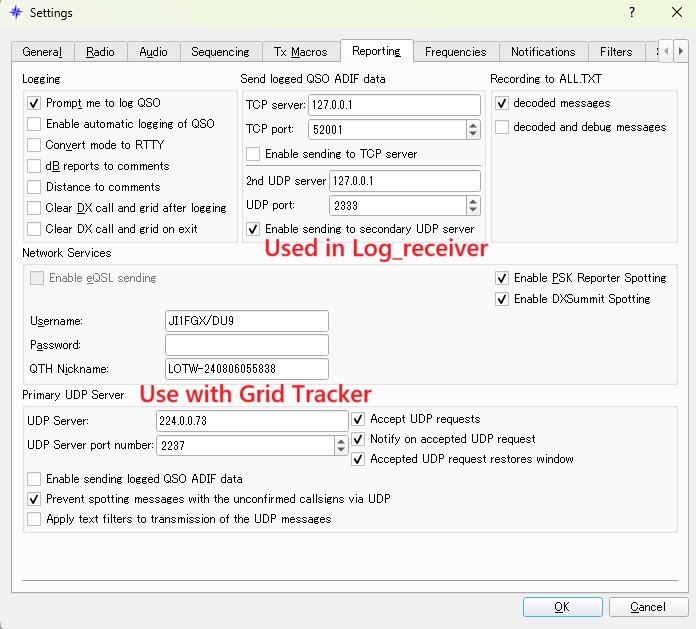Screen dimensions: 696x629
Task: Increase UDP Server port number spinner
Action: (340, 440)
